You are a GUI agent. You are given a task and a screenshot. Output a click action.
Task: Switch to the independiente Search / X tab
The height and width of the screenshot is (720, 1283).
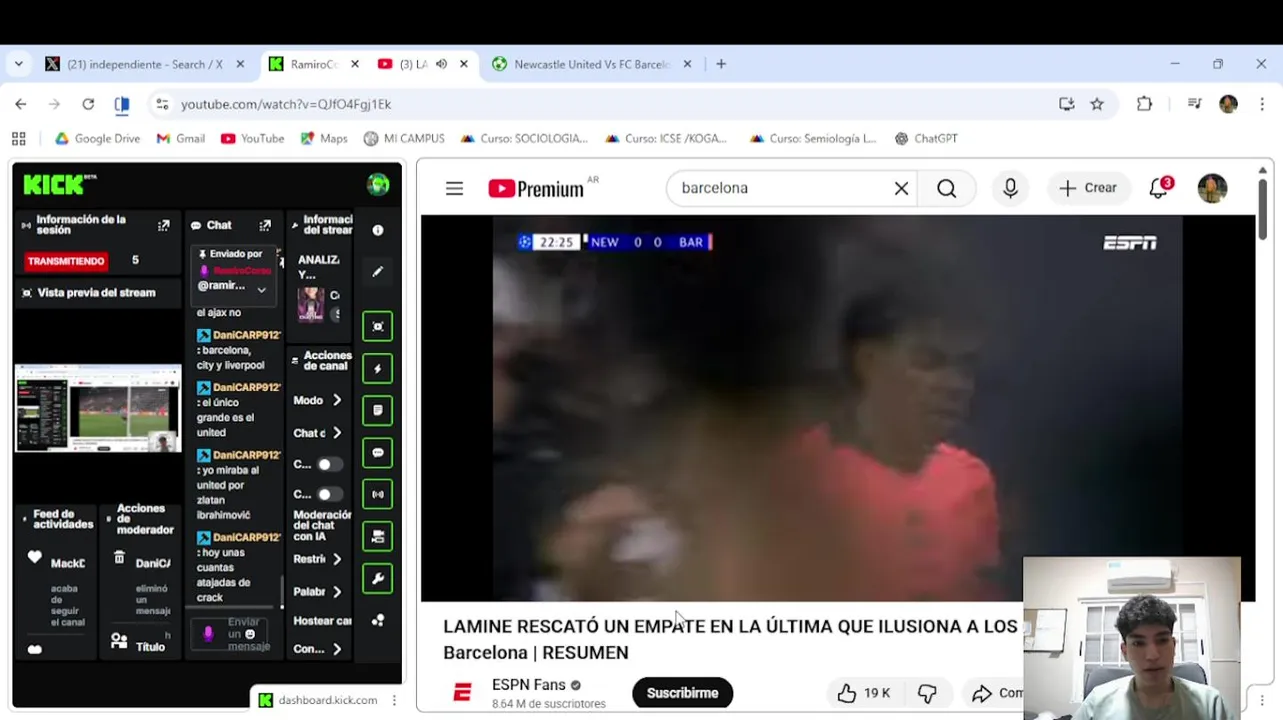click(145, 64)
